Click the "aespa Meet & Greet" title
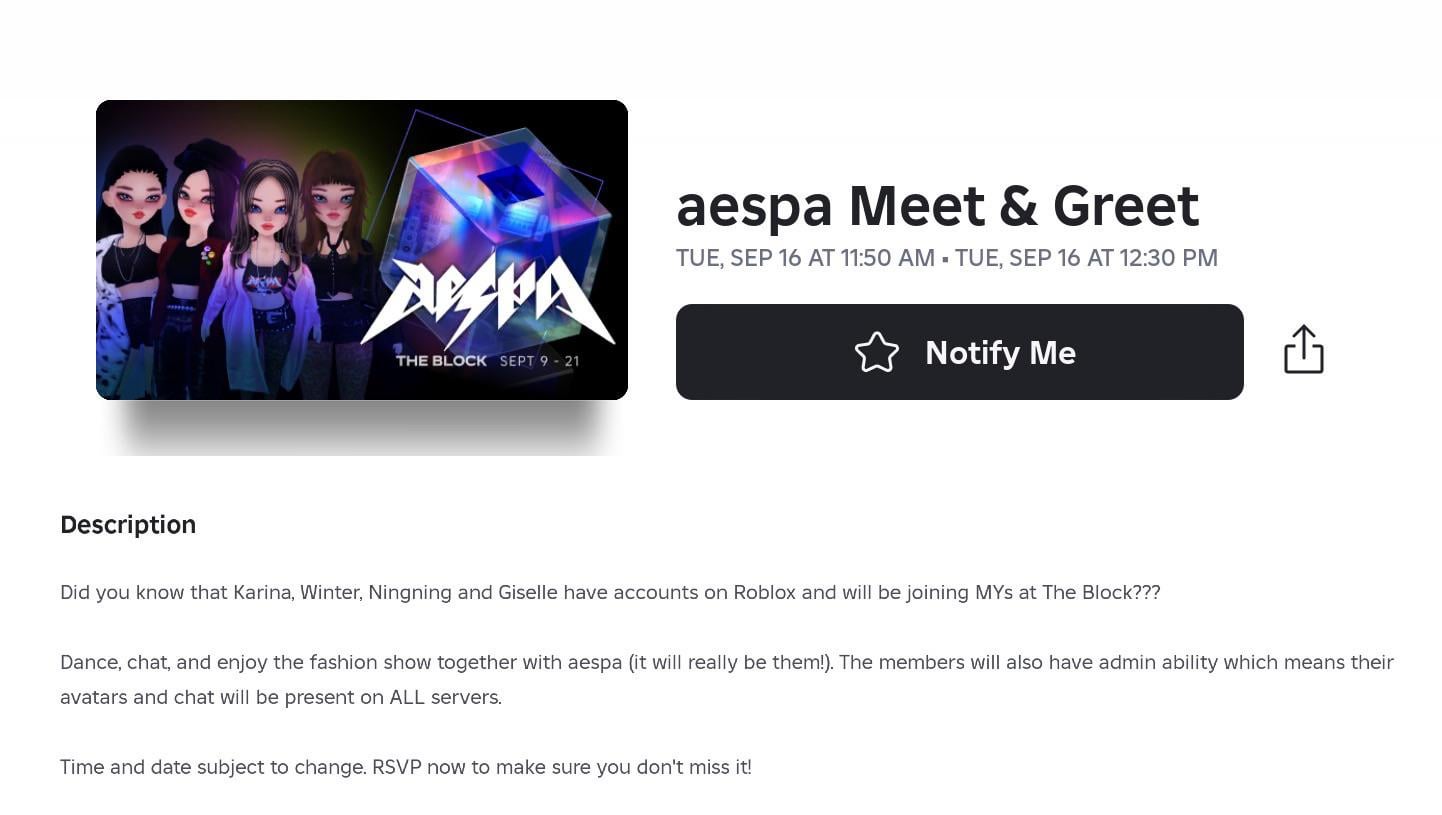The width and height of the screenshot is (1442, 815). 937,206
